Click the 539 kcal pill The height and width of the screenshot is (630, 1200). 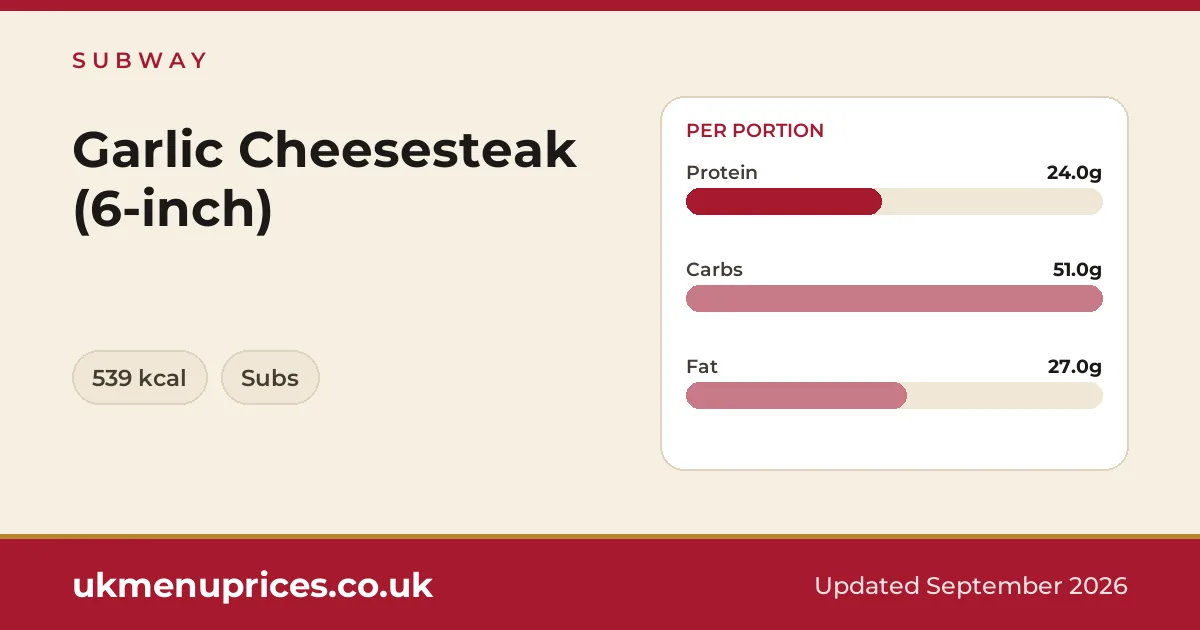pyautogui.click(x=140, y=378)
